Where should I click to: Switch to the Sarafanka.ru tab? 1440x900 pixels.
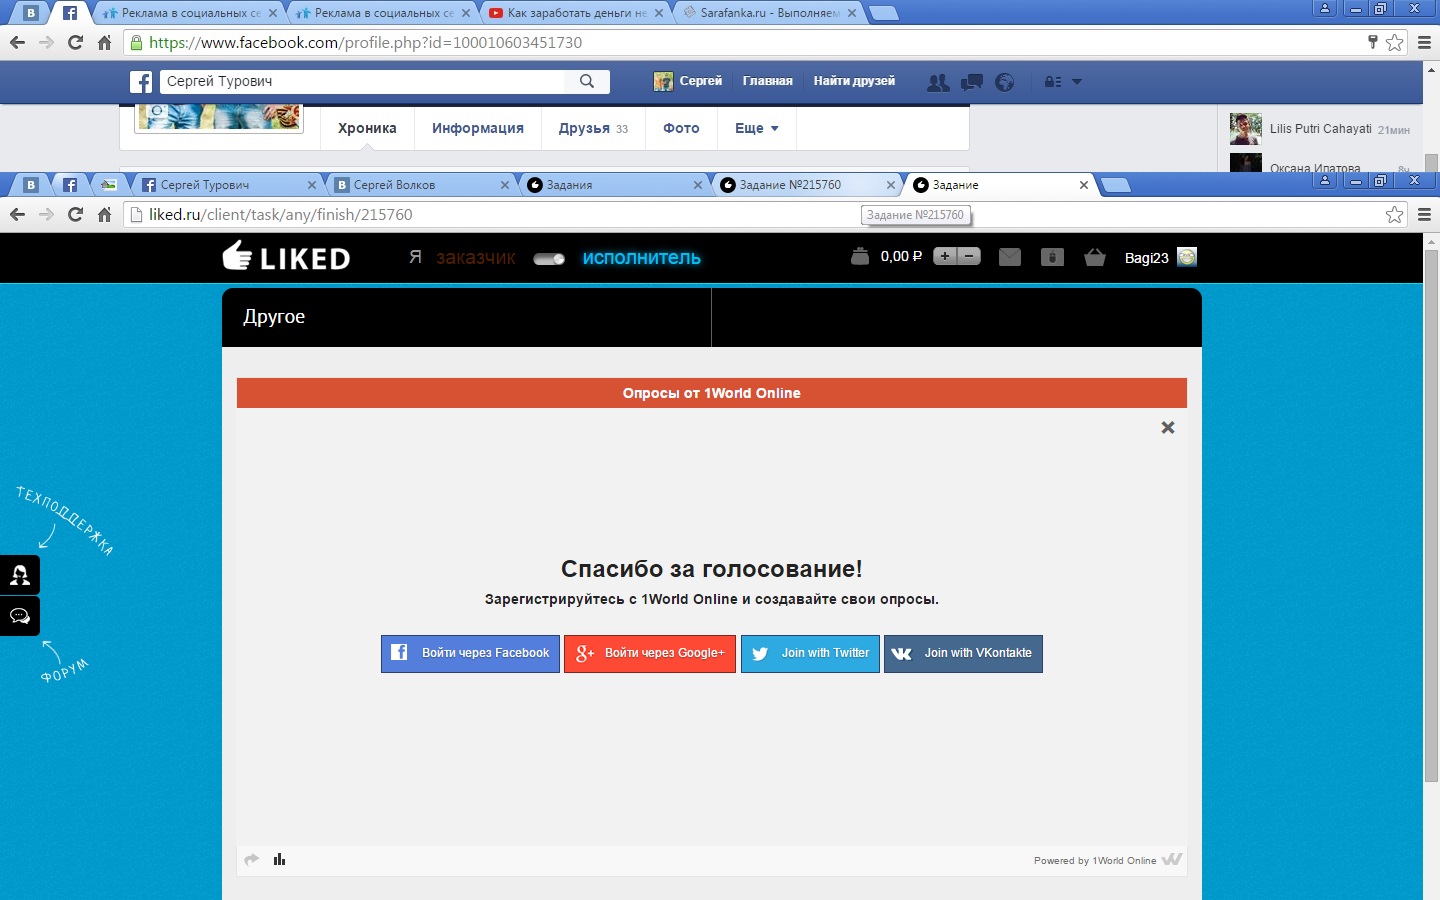tap(768, 13)
